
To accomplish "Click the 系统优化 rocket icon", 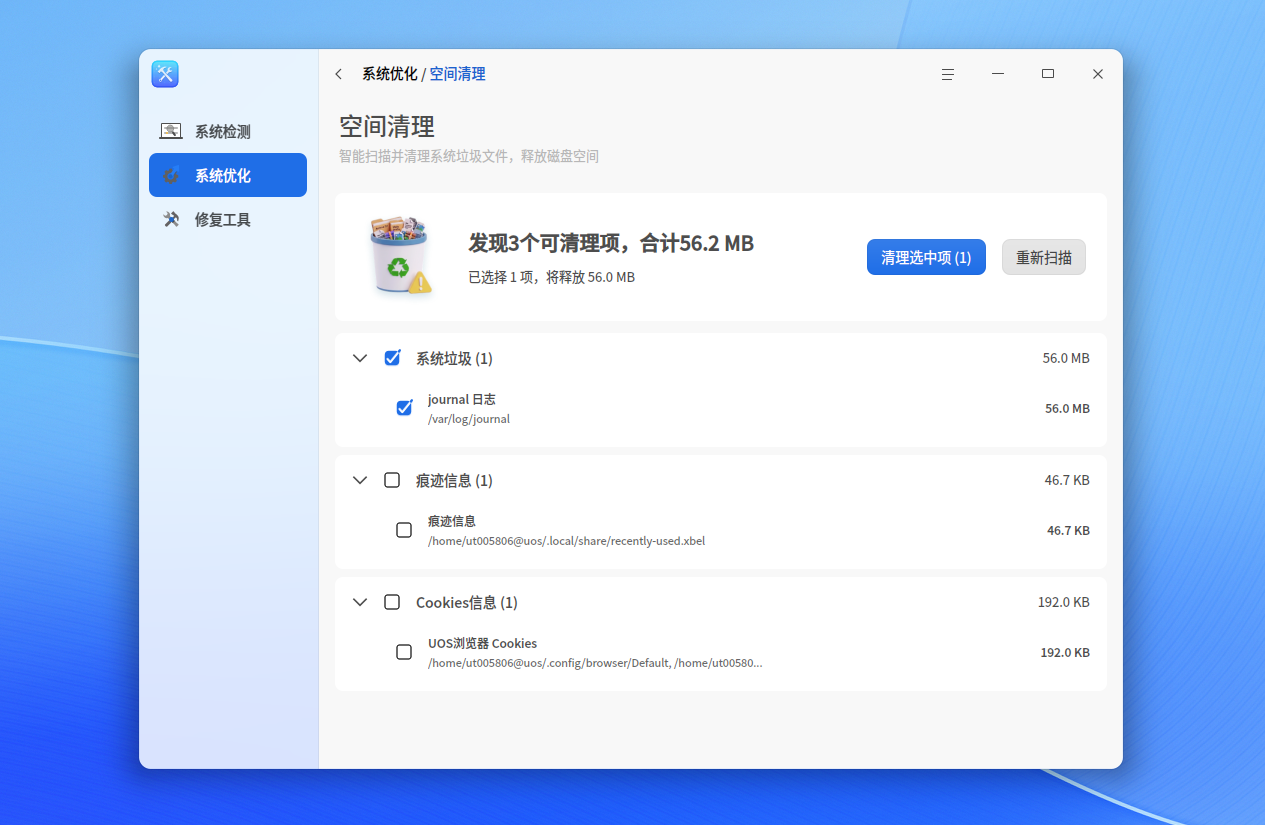I will pyautogui.click(x=171, y=175).
